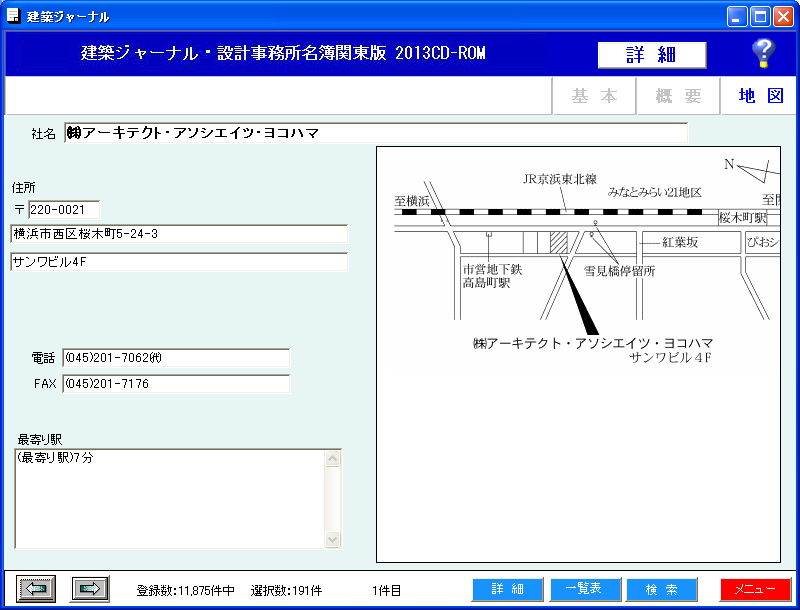Select the 地図 tab
Screen dimensions: 800x610
[760, 96]
